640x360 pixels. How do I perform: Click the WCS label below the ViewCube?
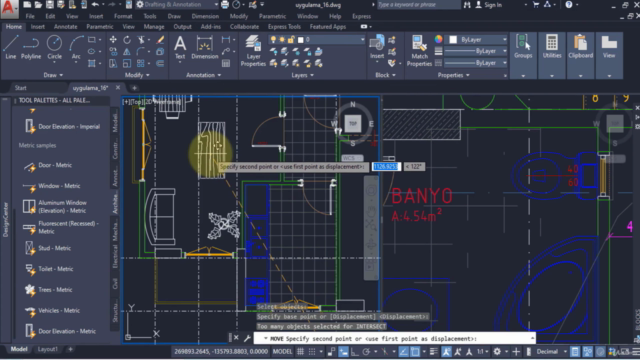[352, 158]
